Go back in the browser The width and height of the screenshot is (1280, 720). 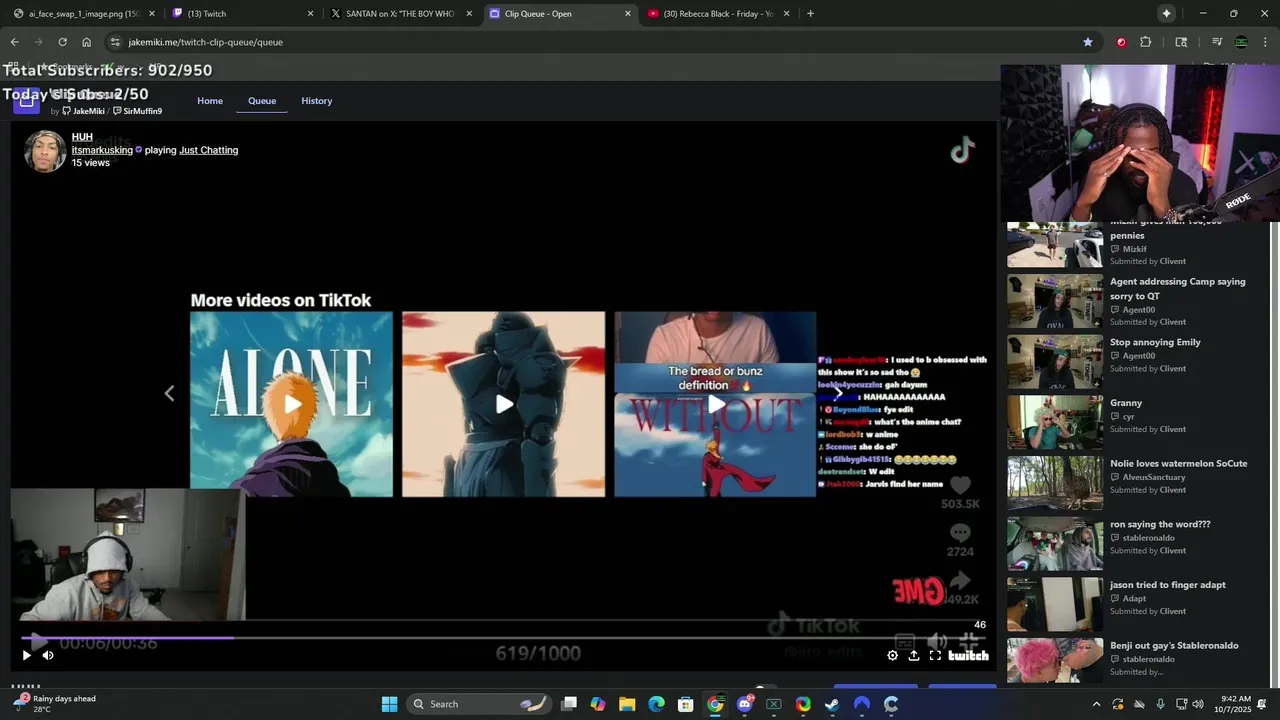pyautogui.click(x=14, y=42)
